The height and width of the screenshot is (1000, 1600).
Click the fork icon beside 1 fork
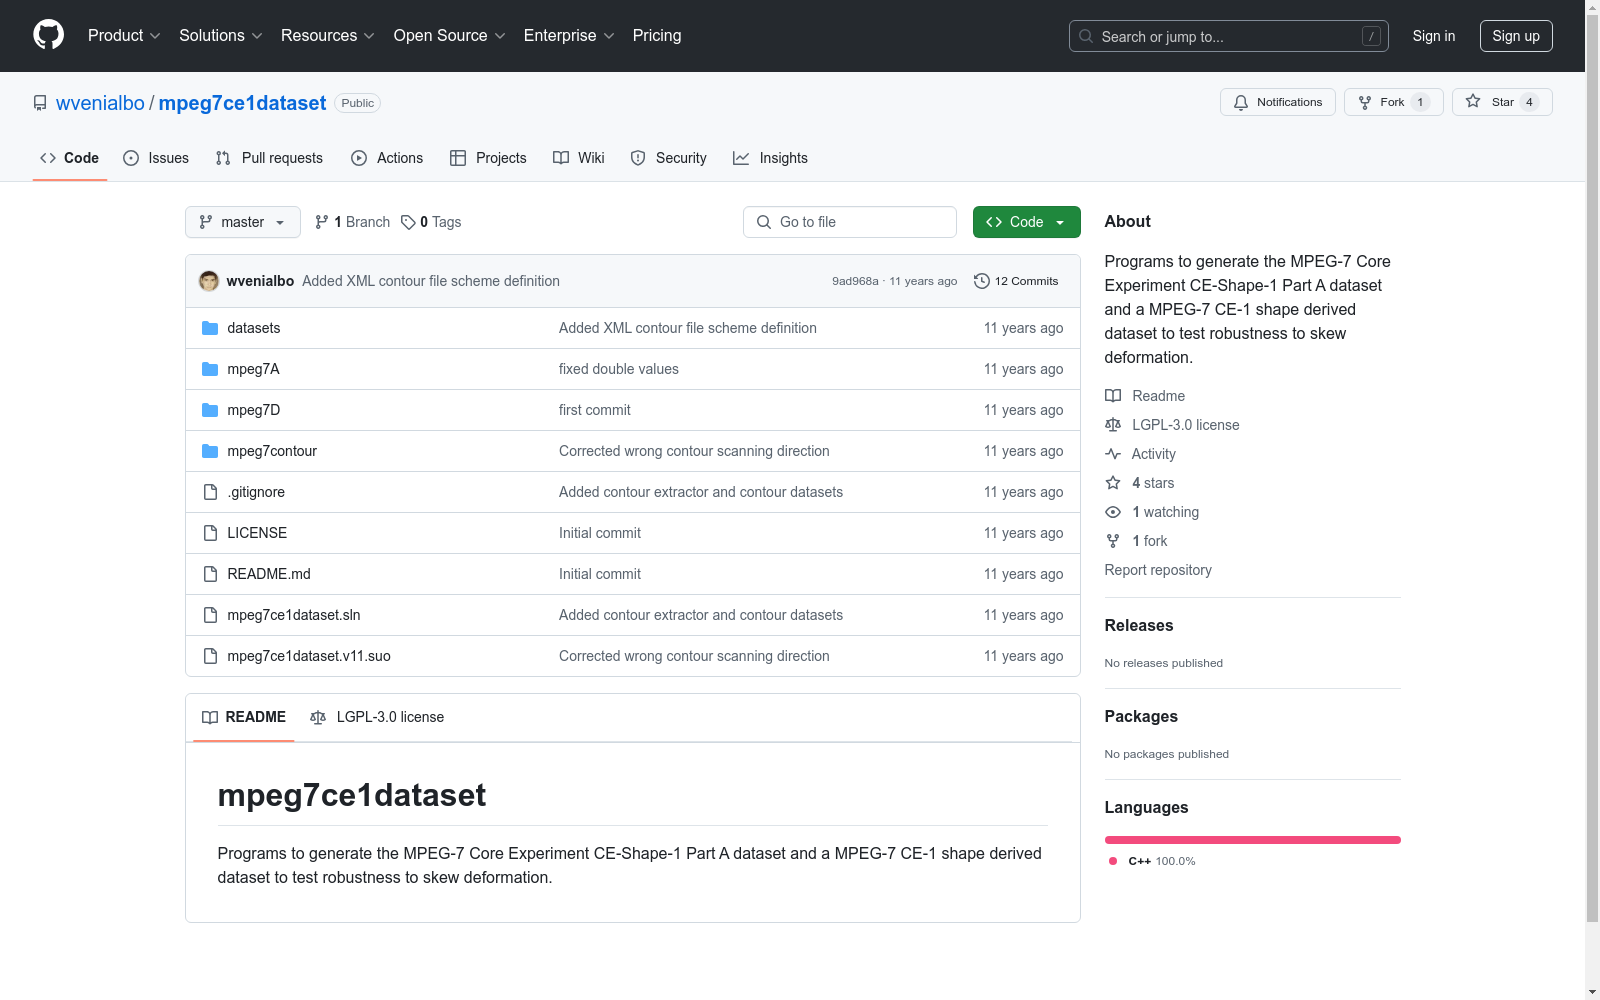coord(1113,541)
